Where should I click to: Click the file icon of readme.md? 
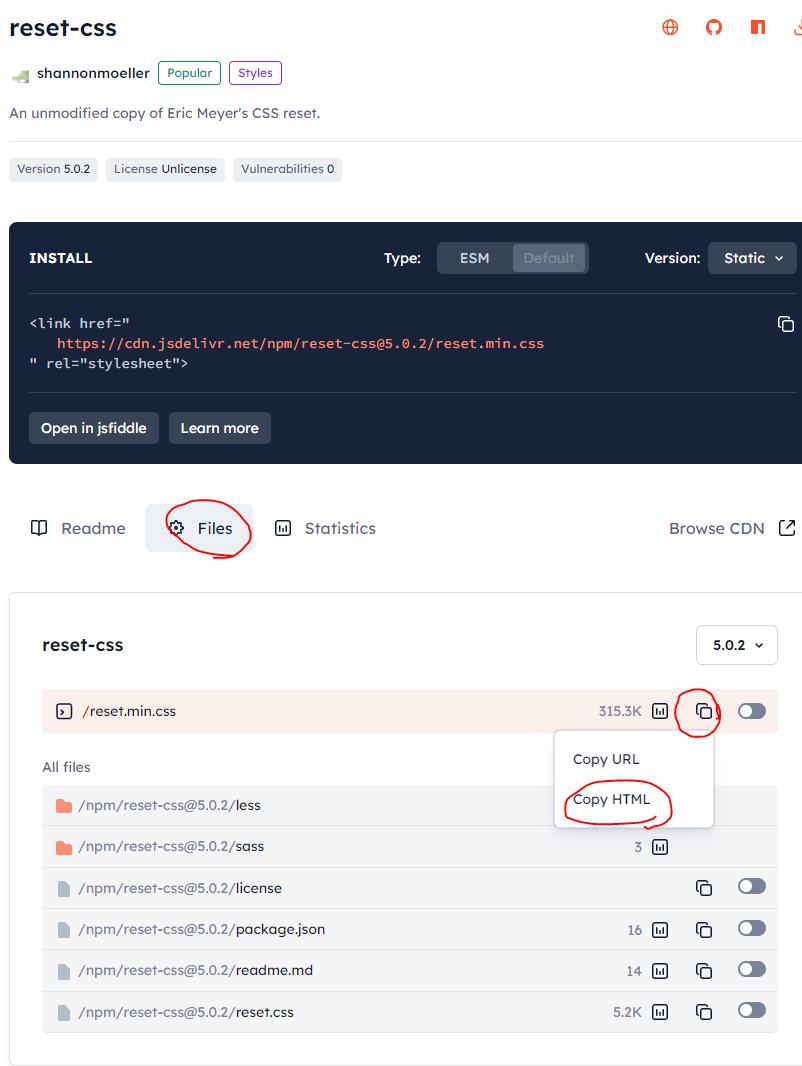tap(64, 972)
